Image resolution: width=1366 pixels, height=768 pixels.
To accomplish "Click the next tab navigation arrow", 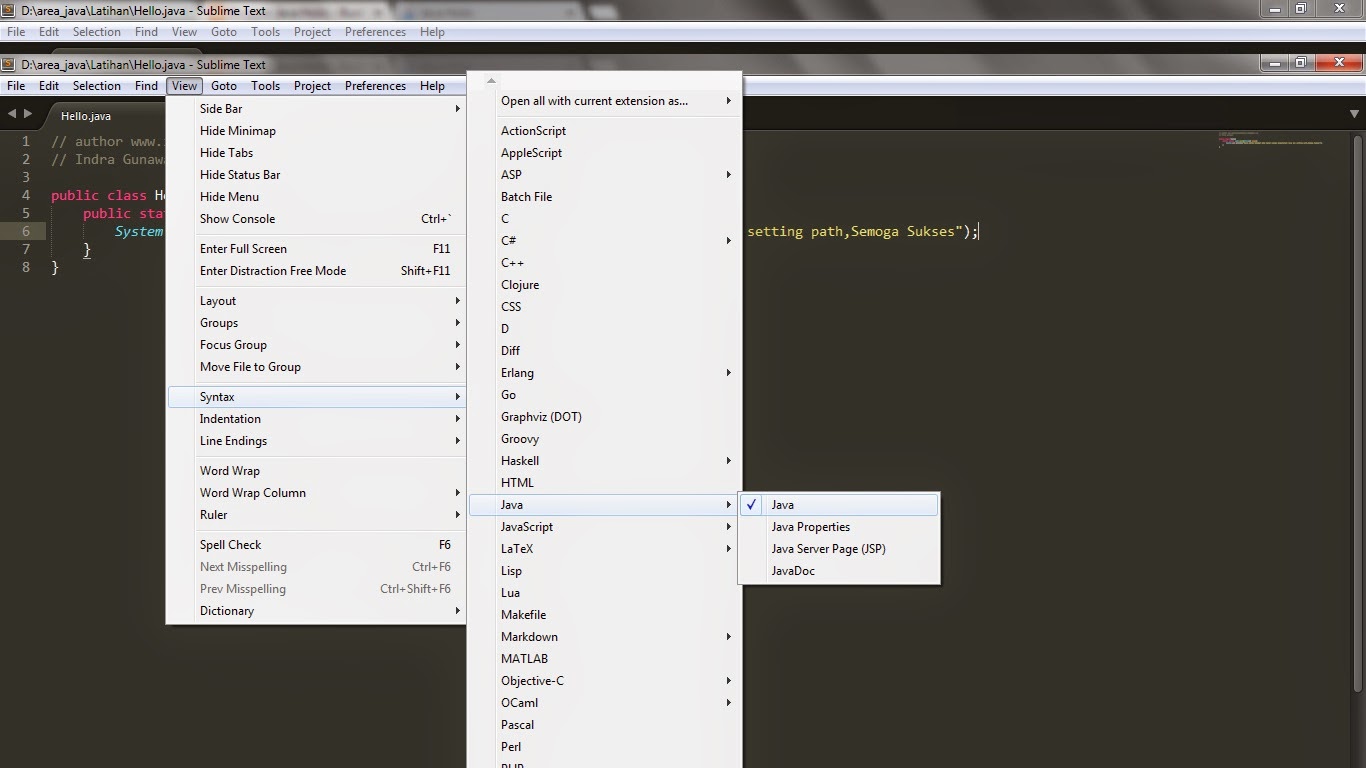I will coord(26,113).
